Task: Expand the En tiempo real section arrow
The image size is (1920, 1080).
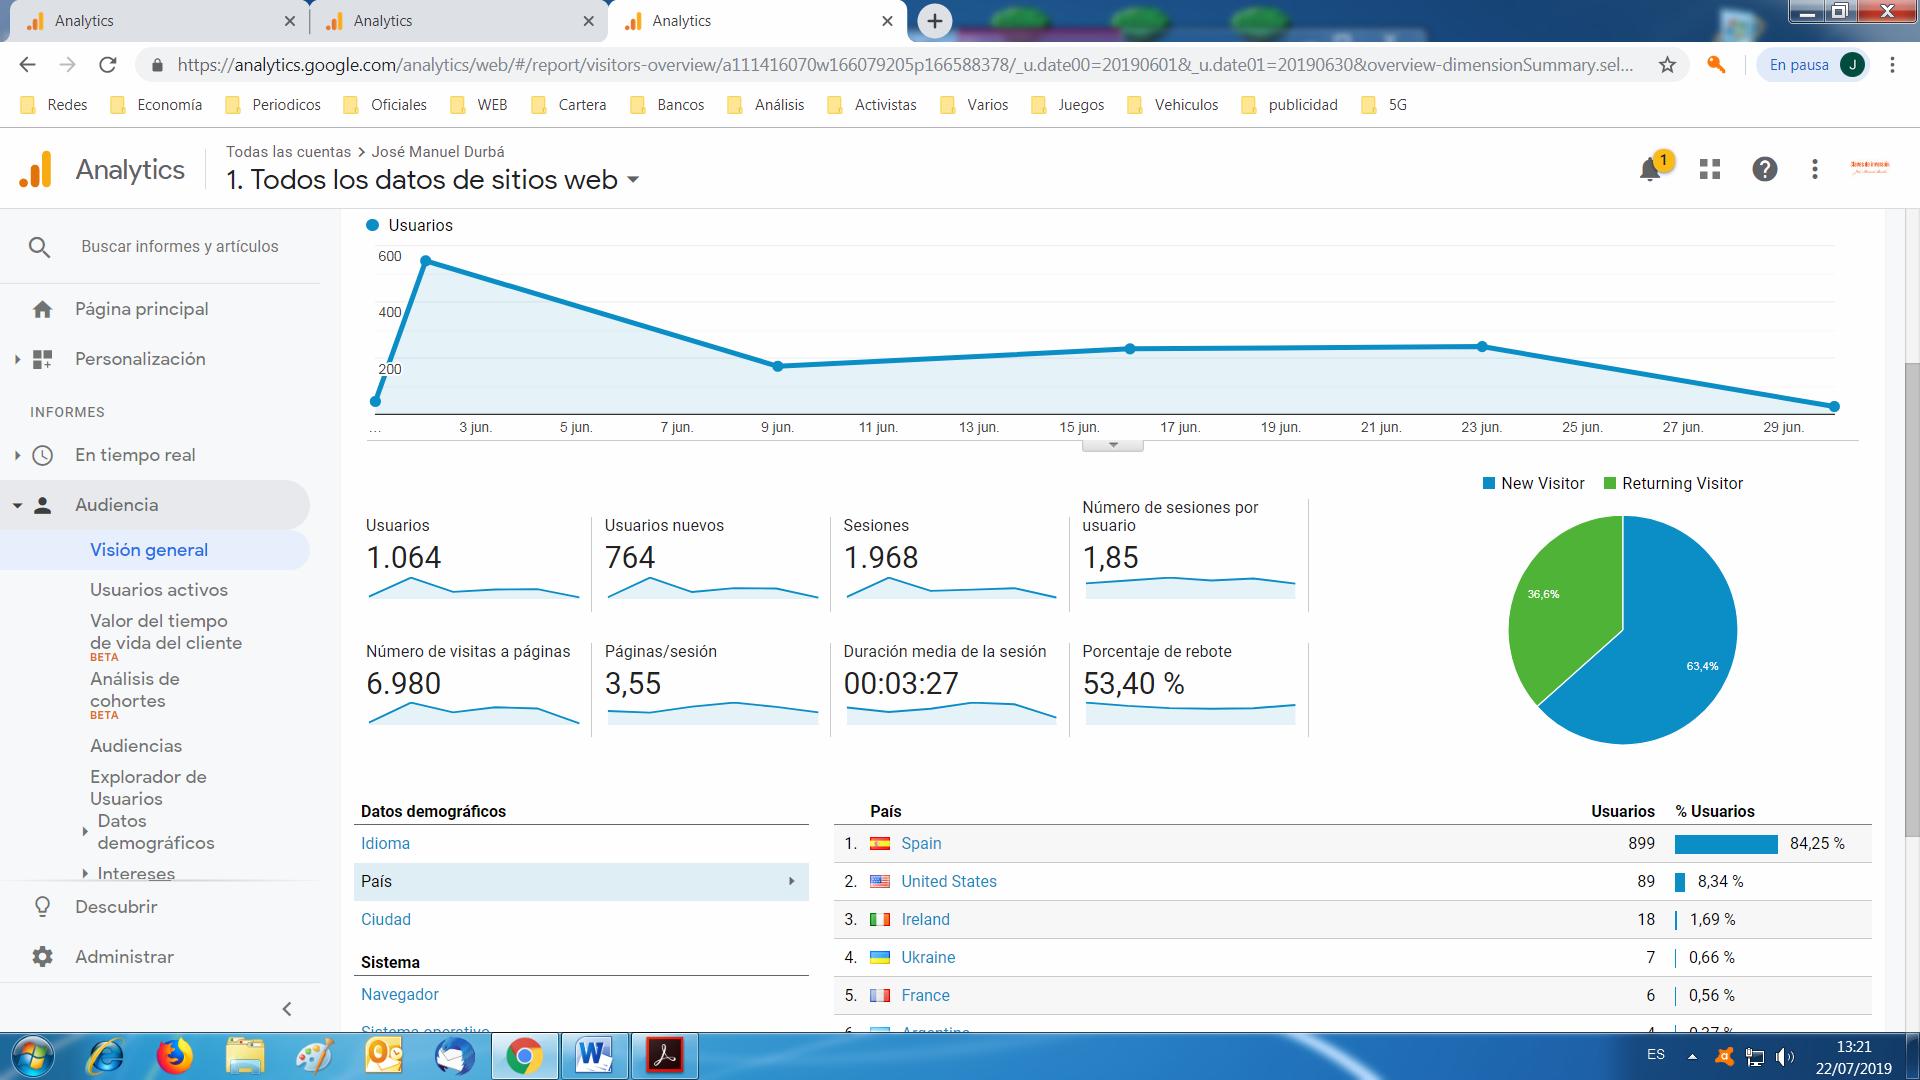Action: 17,455
